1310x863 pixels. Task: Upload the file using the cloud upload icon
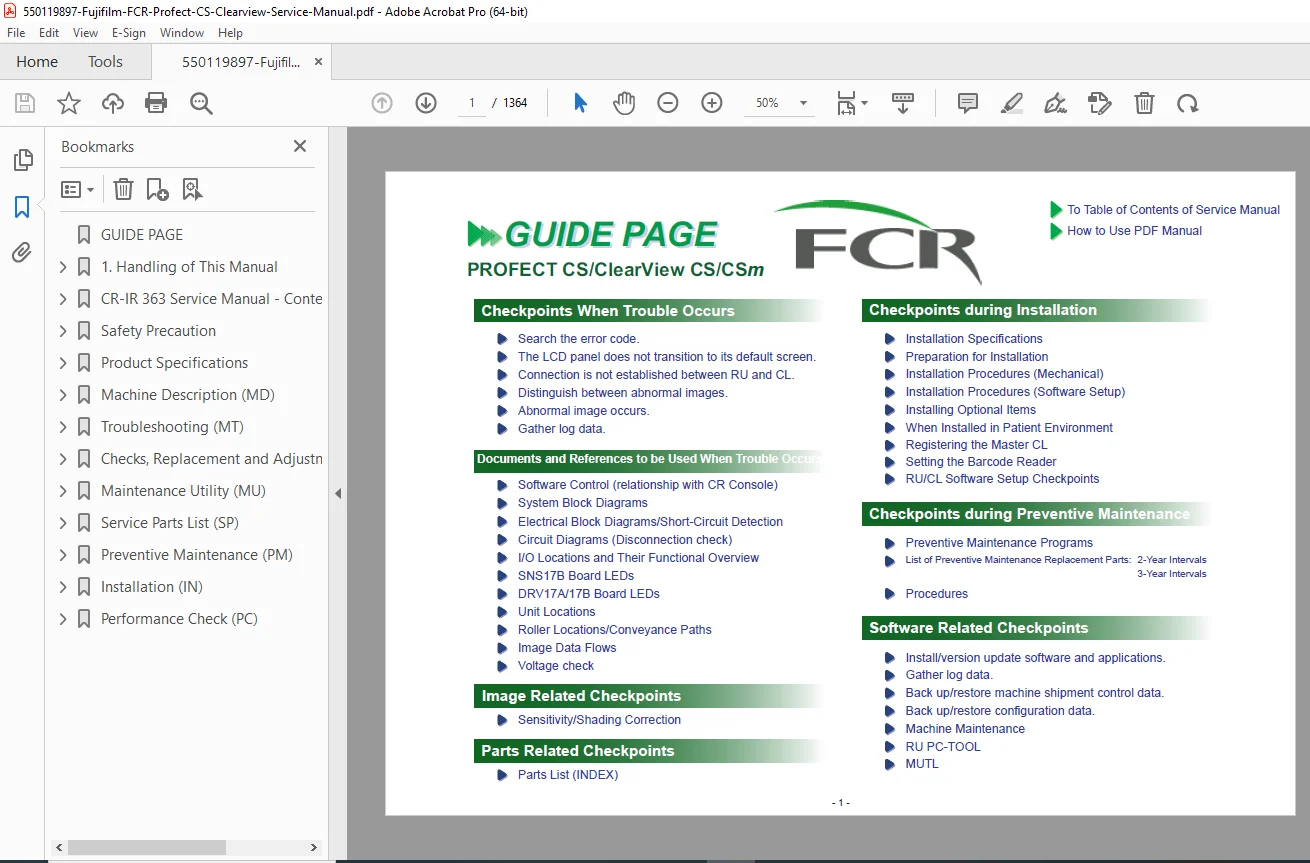tap(113, 103)
